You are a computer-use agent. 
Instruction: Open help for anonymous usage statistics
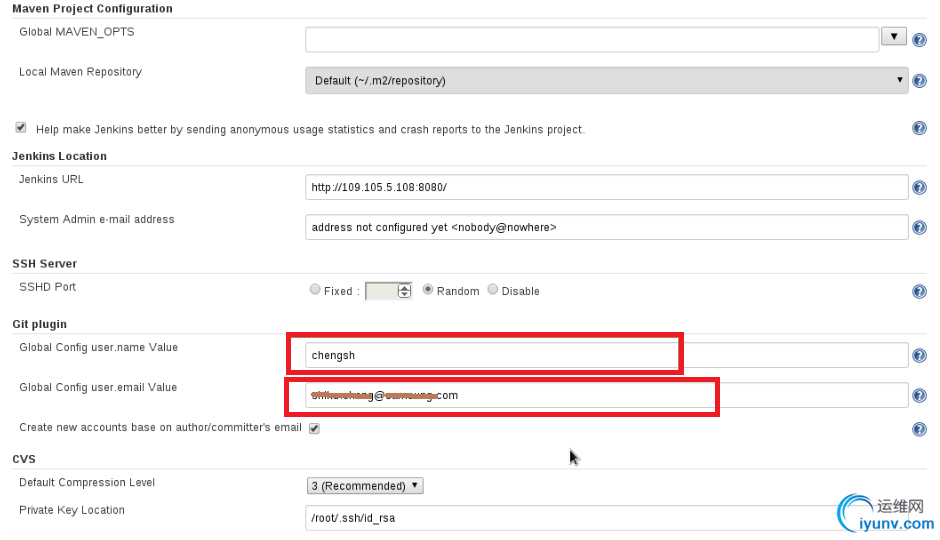tap(919, 128)
